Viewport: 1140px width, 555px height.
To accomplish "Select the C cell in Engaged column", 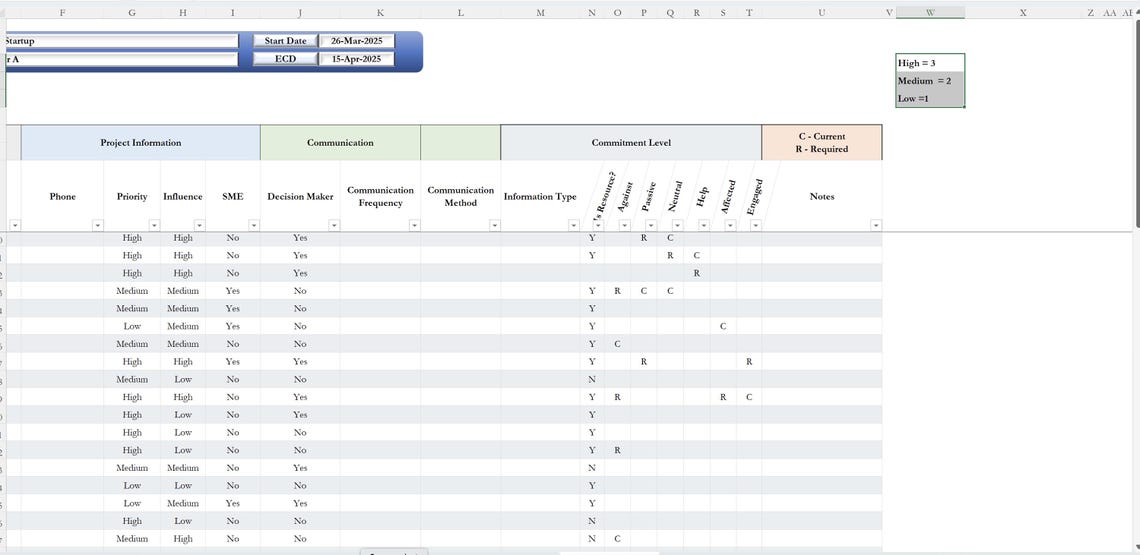I will 749,397.
